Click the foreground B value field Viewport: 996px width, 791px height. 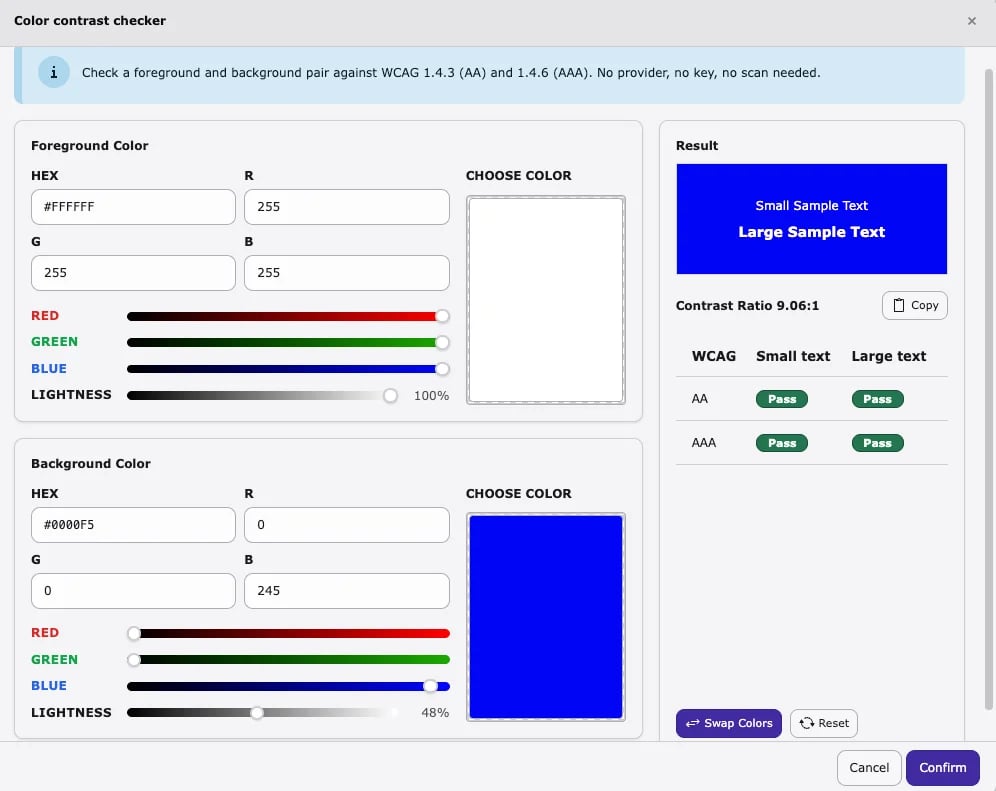[x=347, y=273]
